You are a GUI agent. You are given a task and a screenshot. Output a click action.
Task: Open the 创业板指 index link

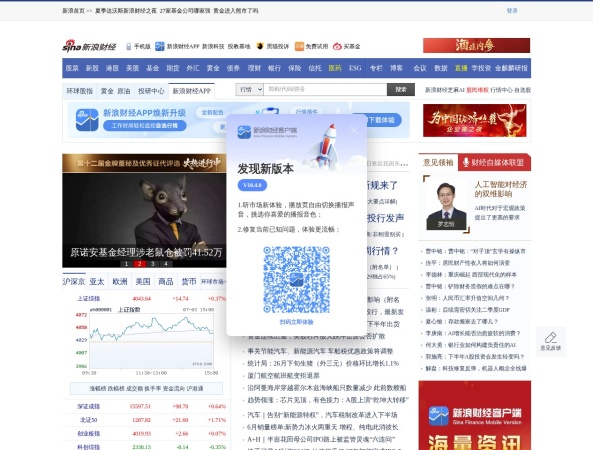click(88, 434)
